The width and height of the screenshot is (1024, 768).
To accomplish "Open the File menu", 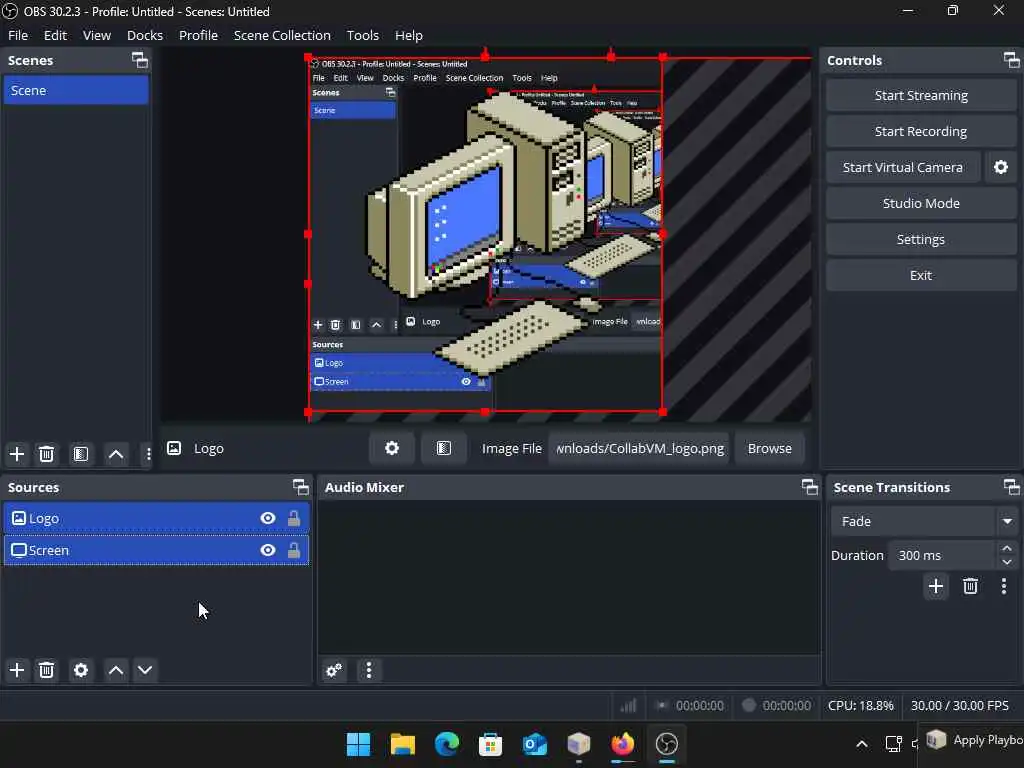I will coord(18,35).
